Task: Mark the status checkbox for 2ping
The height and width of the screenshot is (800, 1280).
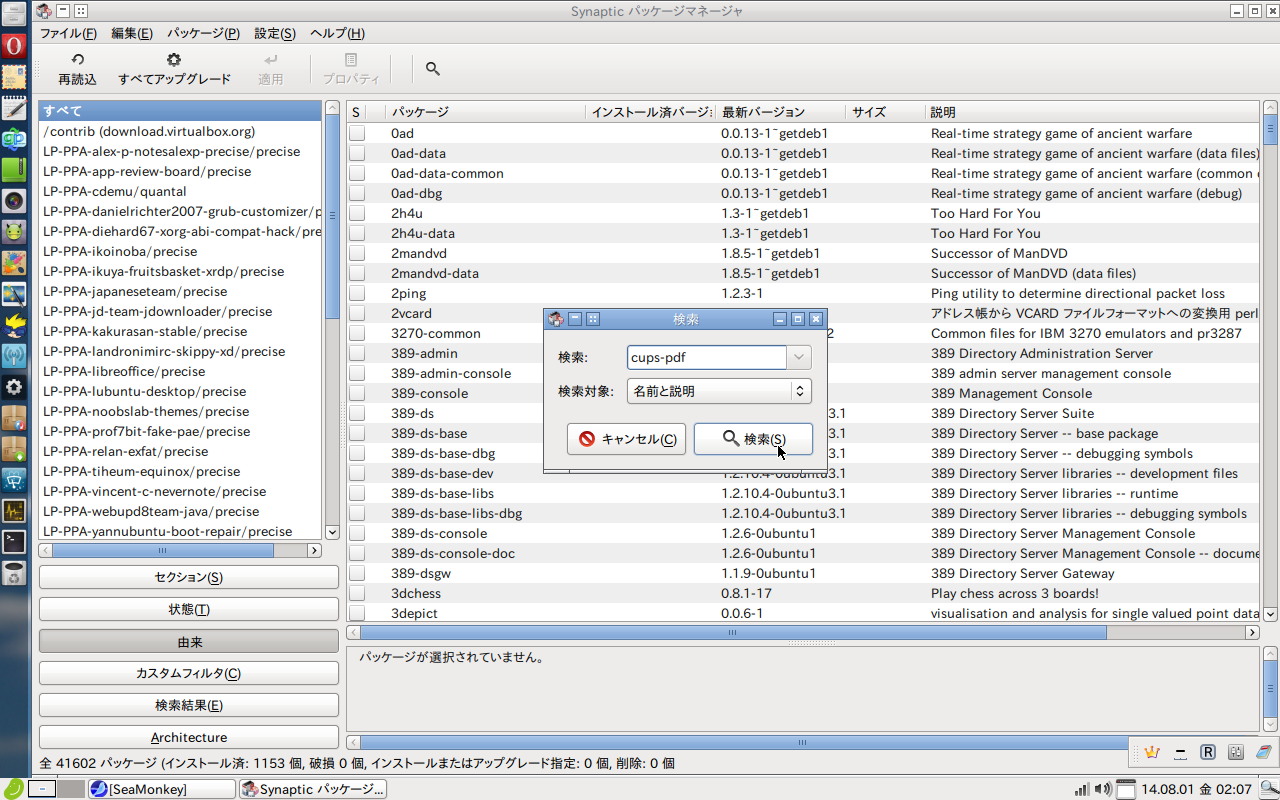Action: pos(357,293)
